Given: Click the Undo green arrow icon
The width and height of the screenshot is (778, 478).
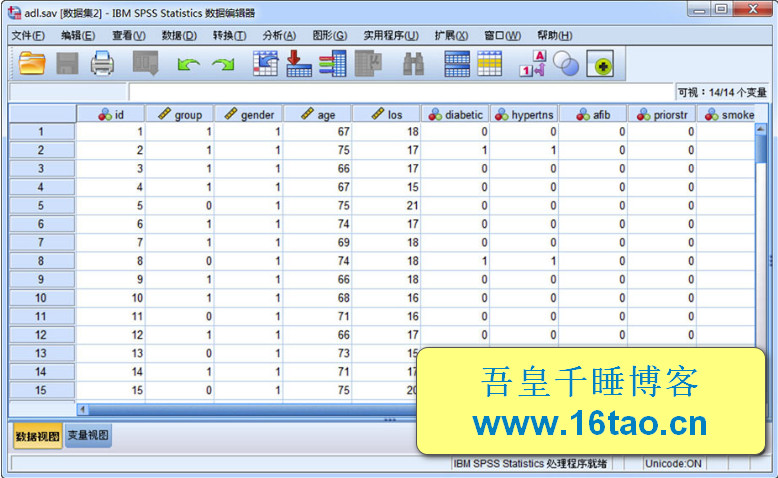Looking at the screenshot, I should point(188,64).
